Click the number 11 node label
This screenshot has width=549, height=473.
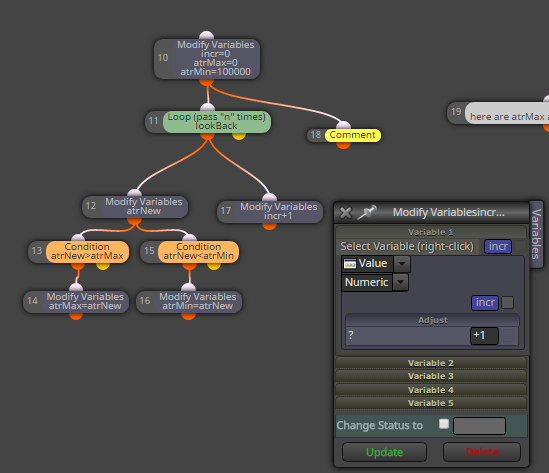coord(154,121)
